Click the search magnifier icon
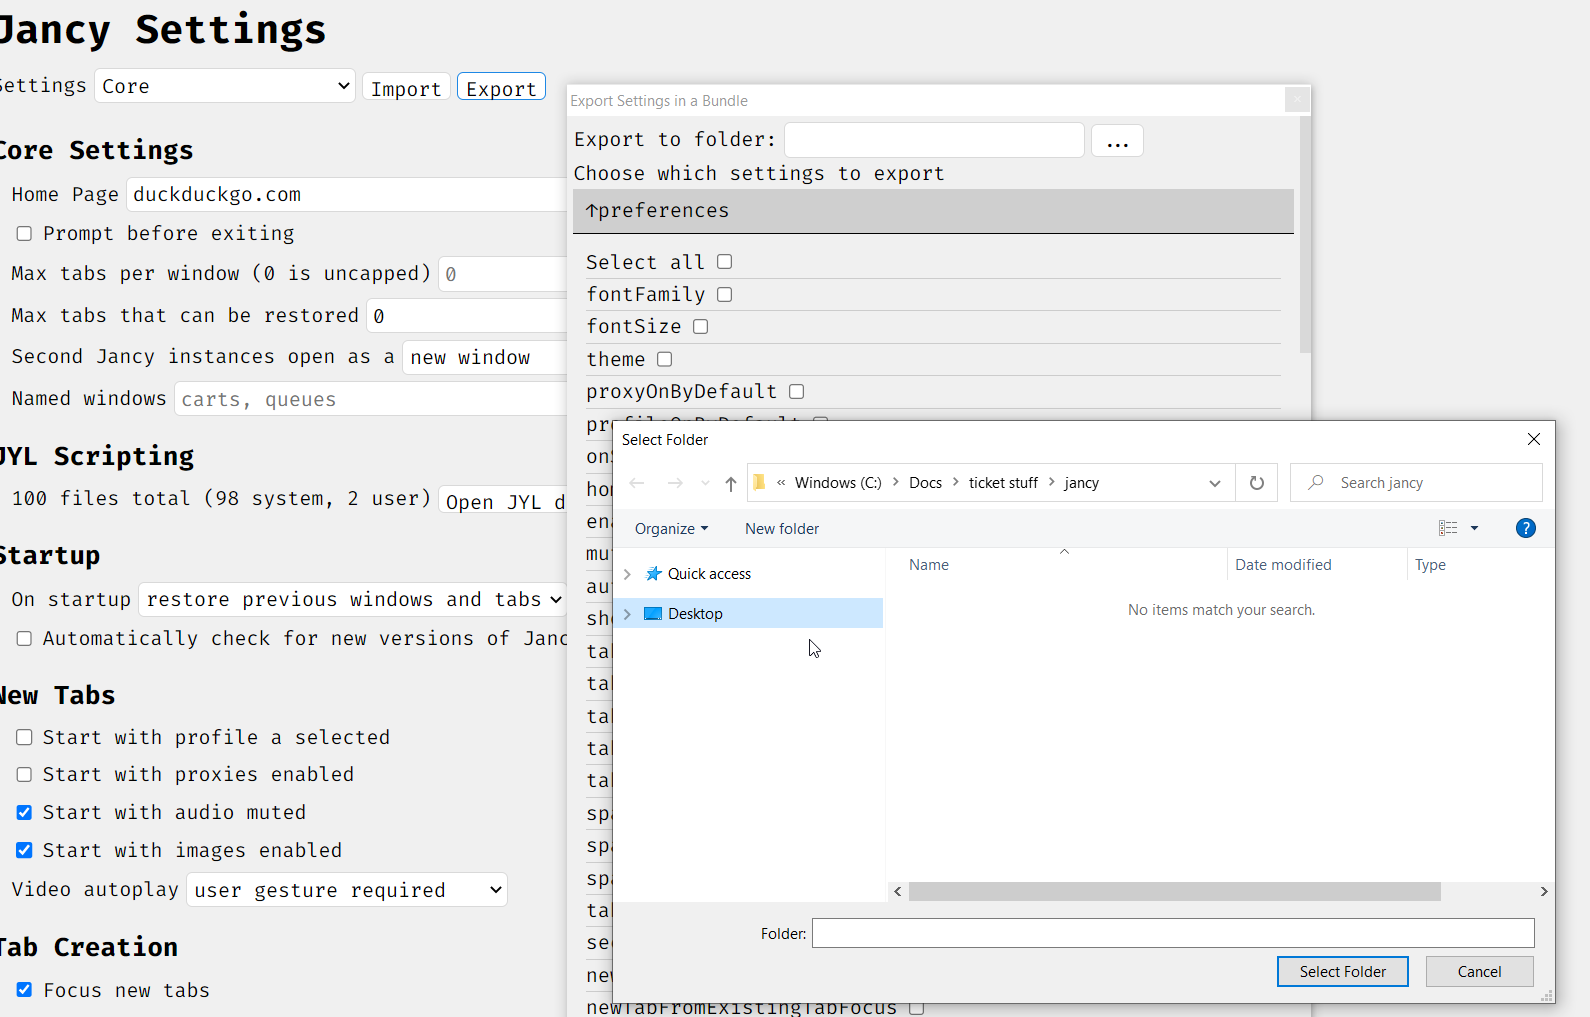The width and height of the screenshot is (1590, 1017). pos(1316,482)
